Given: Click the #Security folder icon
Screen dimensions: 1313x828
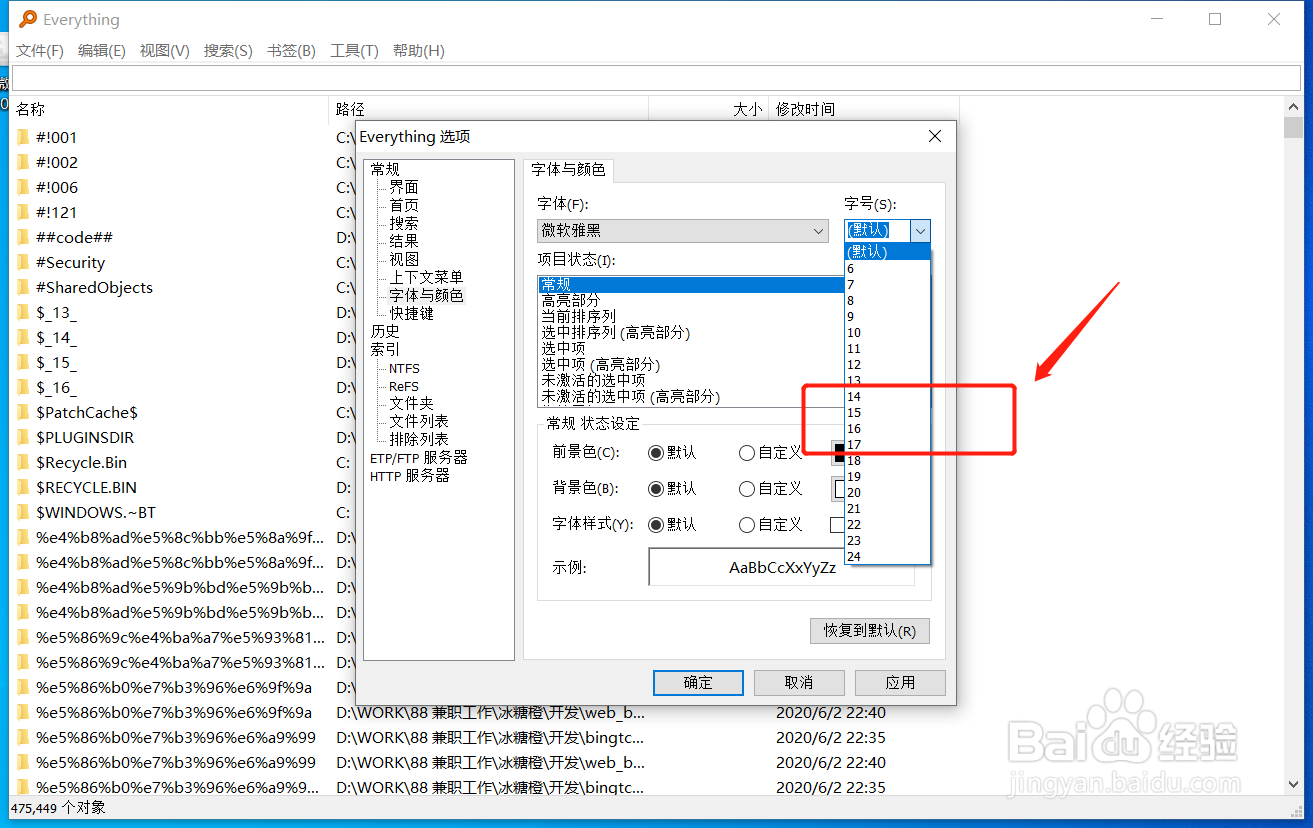Looking at the screenshot, I should coord(23,262).
